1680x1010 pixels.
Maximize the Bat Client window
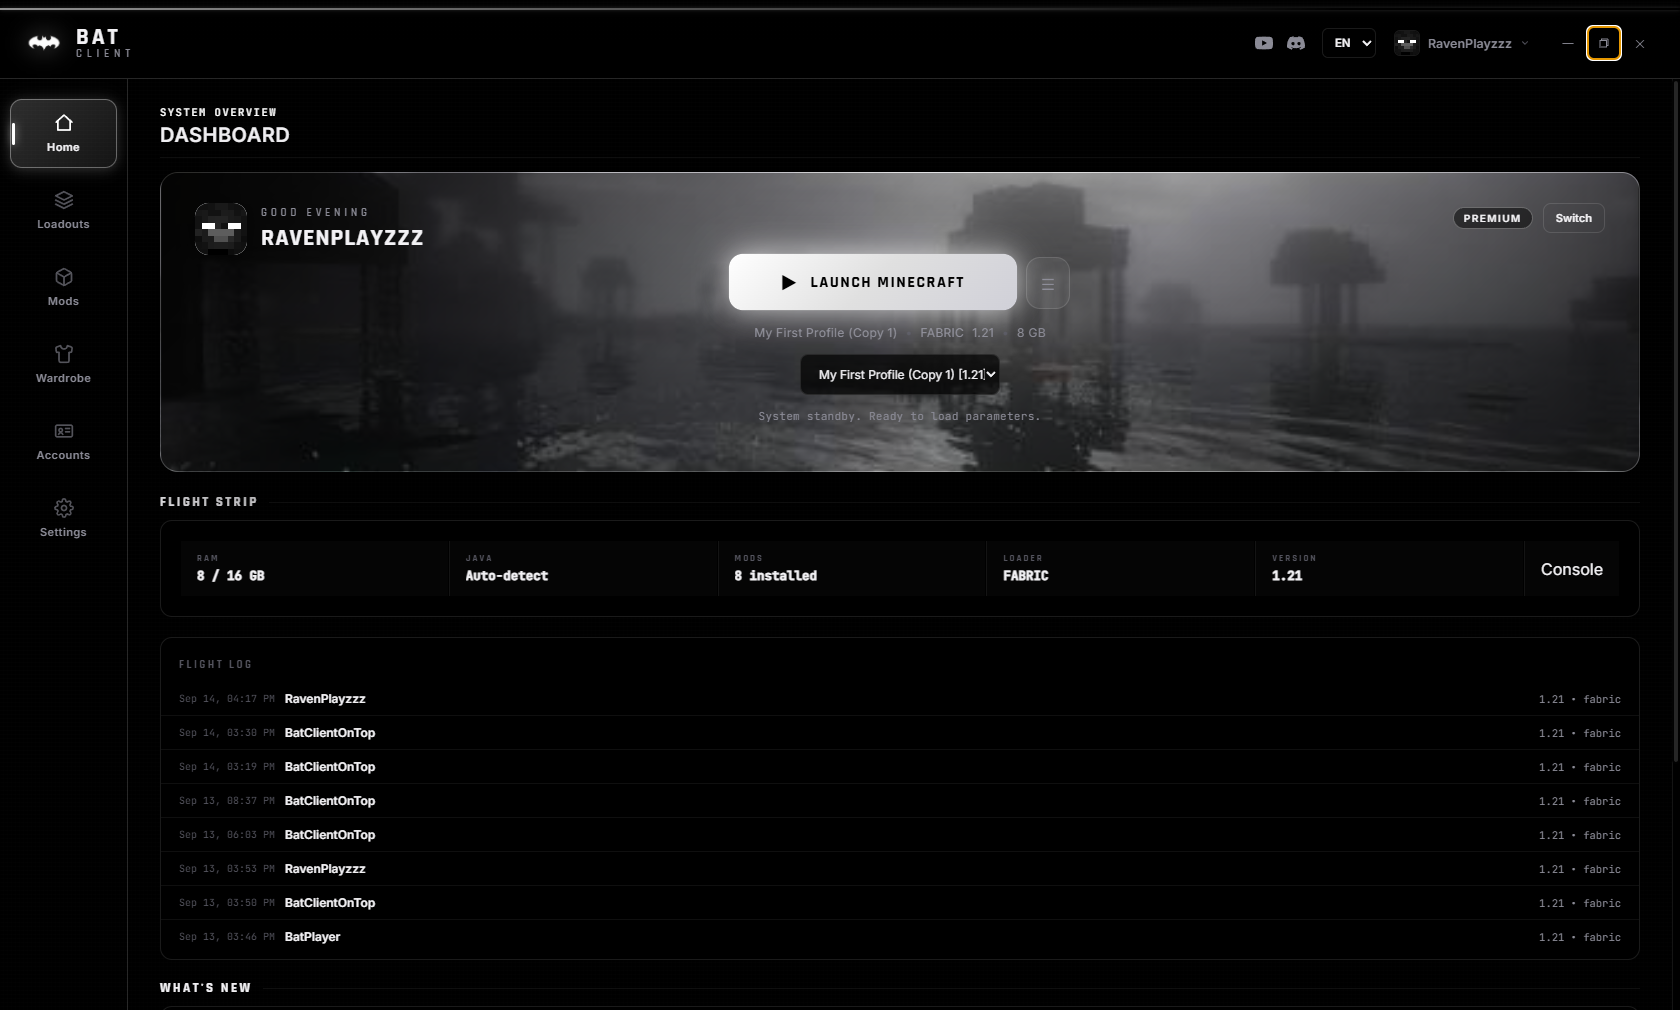(x=1604, y=43)
